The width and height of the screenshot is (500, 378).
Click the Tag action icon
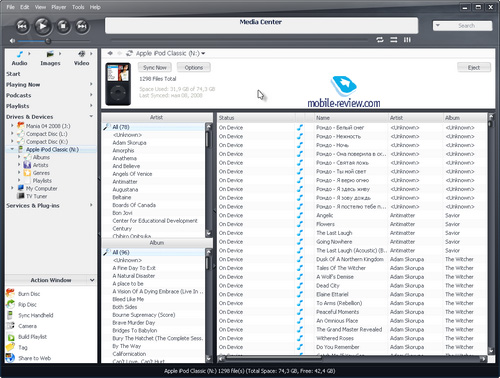(11, 347)
